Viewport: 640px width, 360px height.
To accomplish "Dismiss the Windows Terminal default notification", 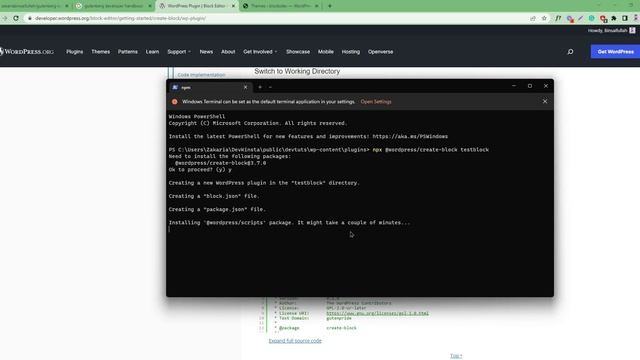I will point(545,101).
